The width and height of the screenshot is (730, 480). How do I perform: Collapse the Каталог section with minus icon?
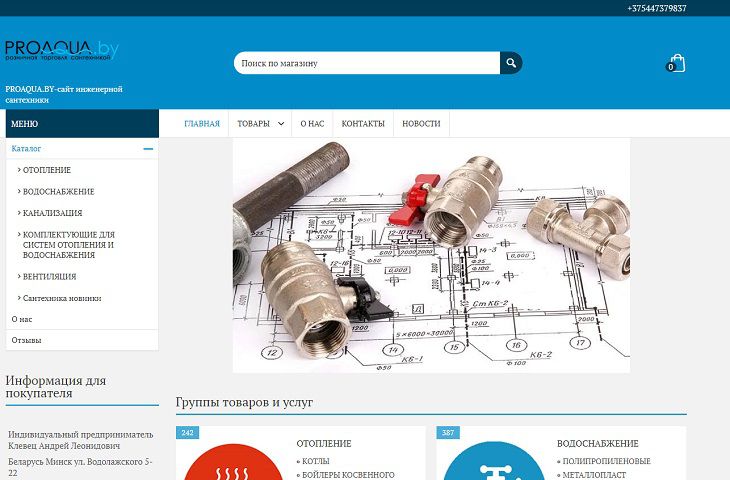148,149
